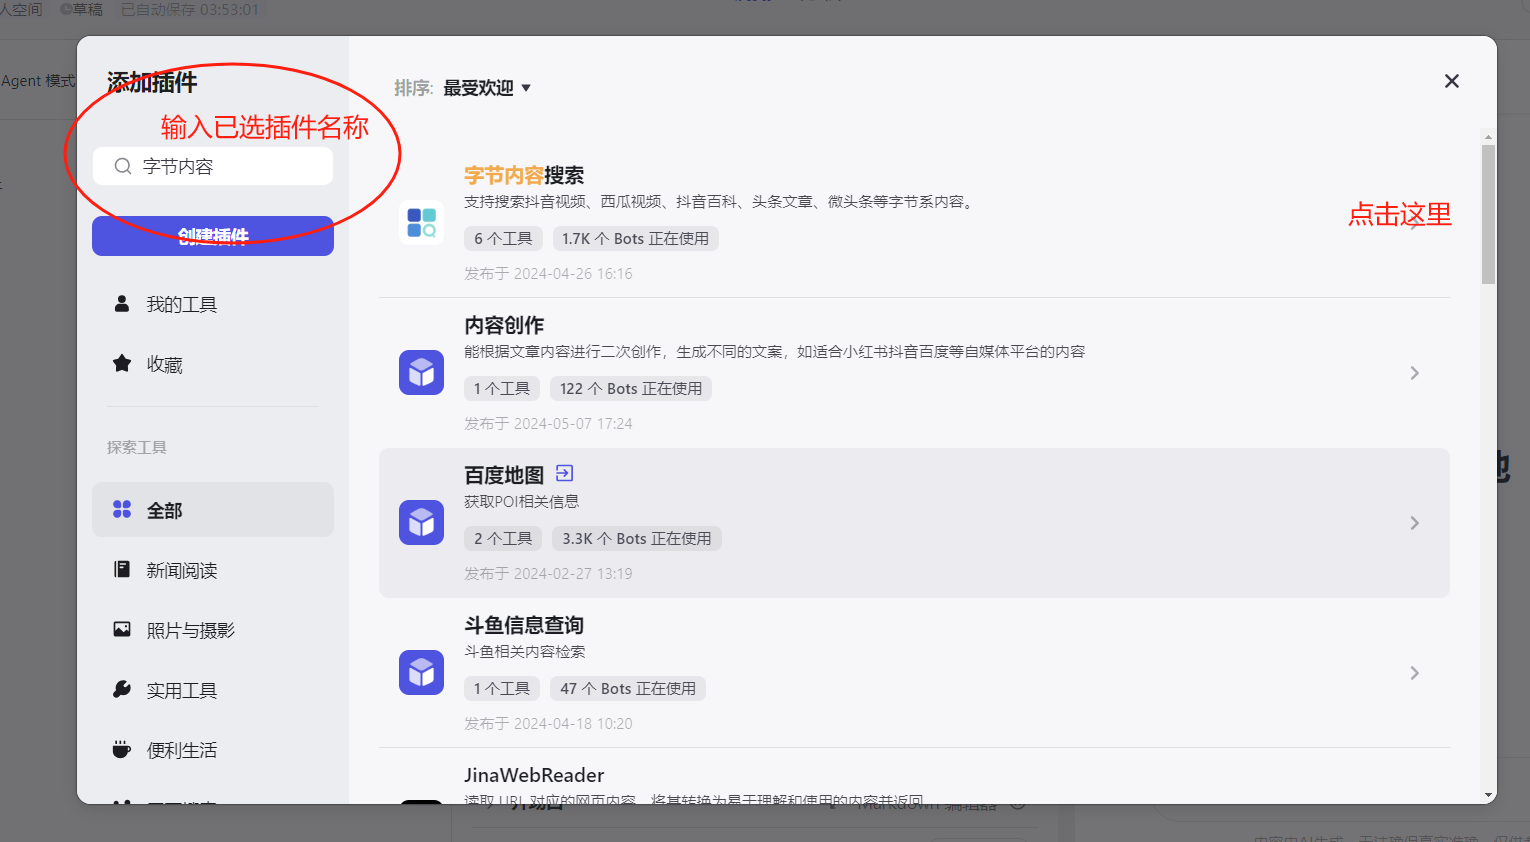The image size is (1530, 842).
Task: Switch to 新闻阅读 category
Action: 182,570
